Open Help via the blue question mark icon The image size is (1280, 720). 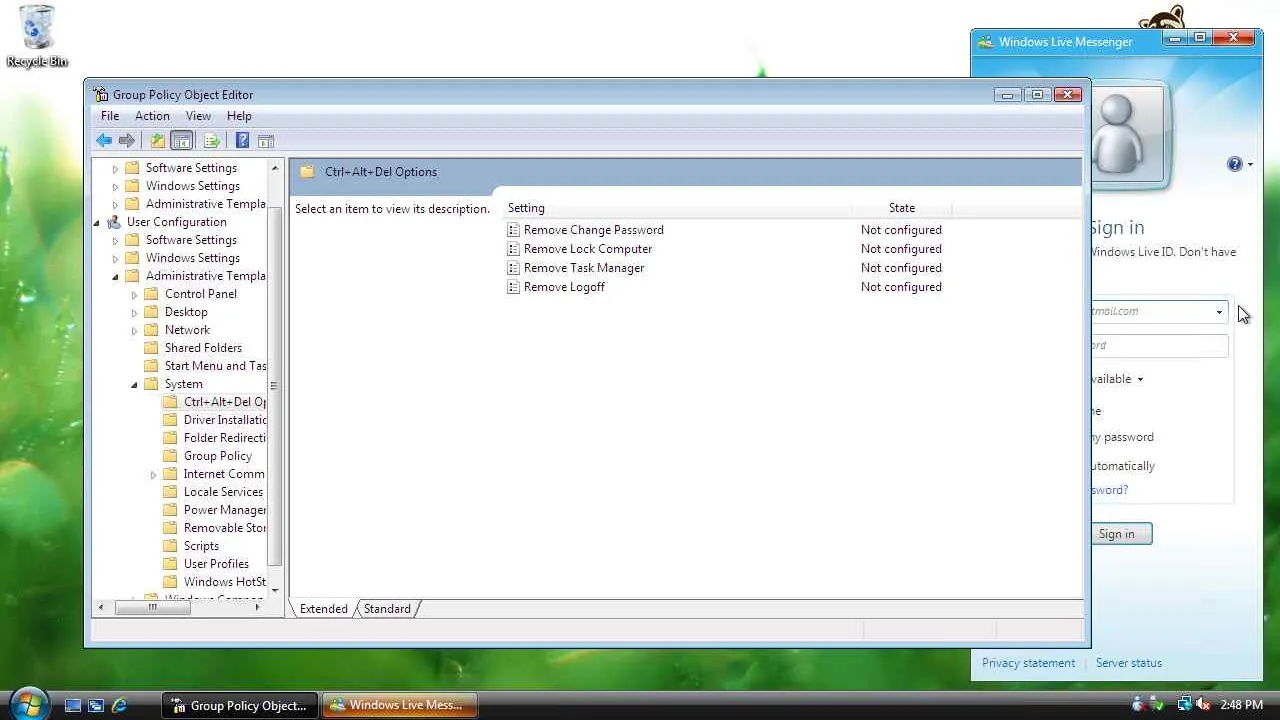click(x=242, y=141)
